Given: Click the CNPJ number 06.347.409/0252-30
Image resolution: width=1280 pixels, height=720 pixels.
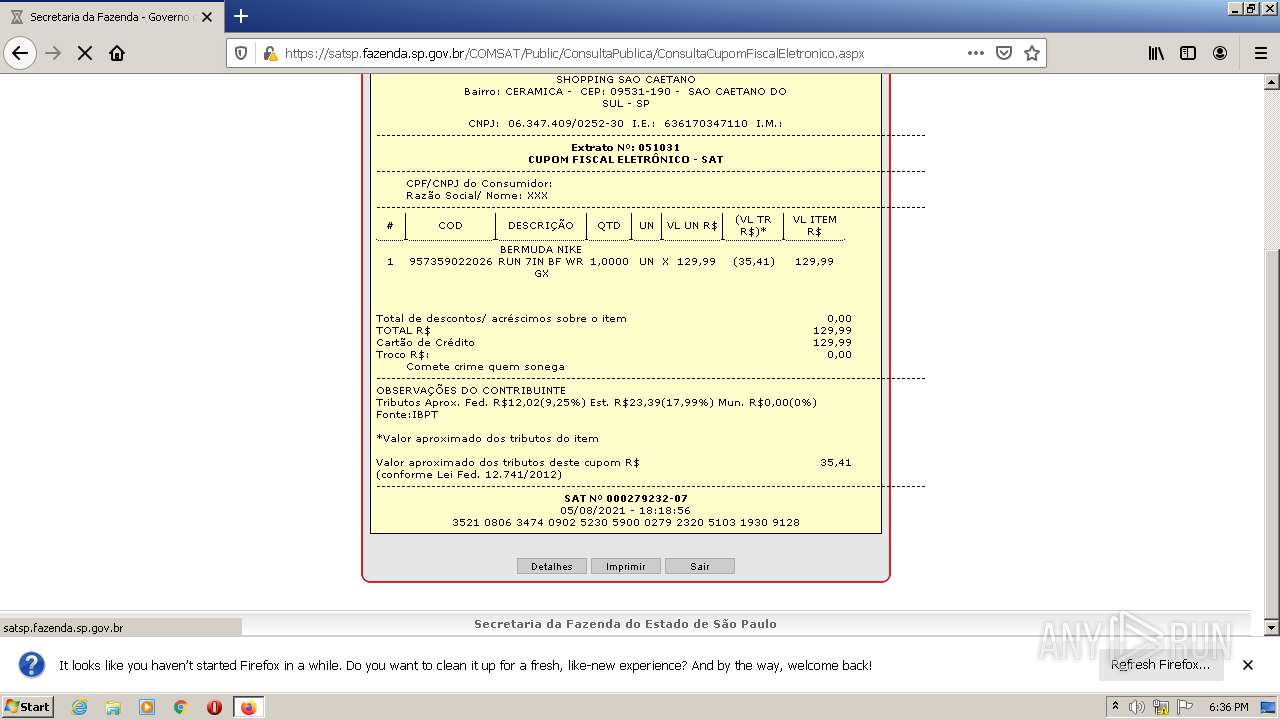Looking at the screenshot, I should coord(566,123).
